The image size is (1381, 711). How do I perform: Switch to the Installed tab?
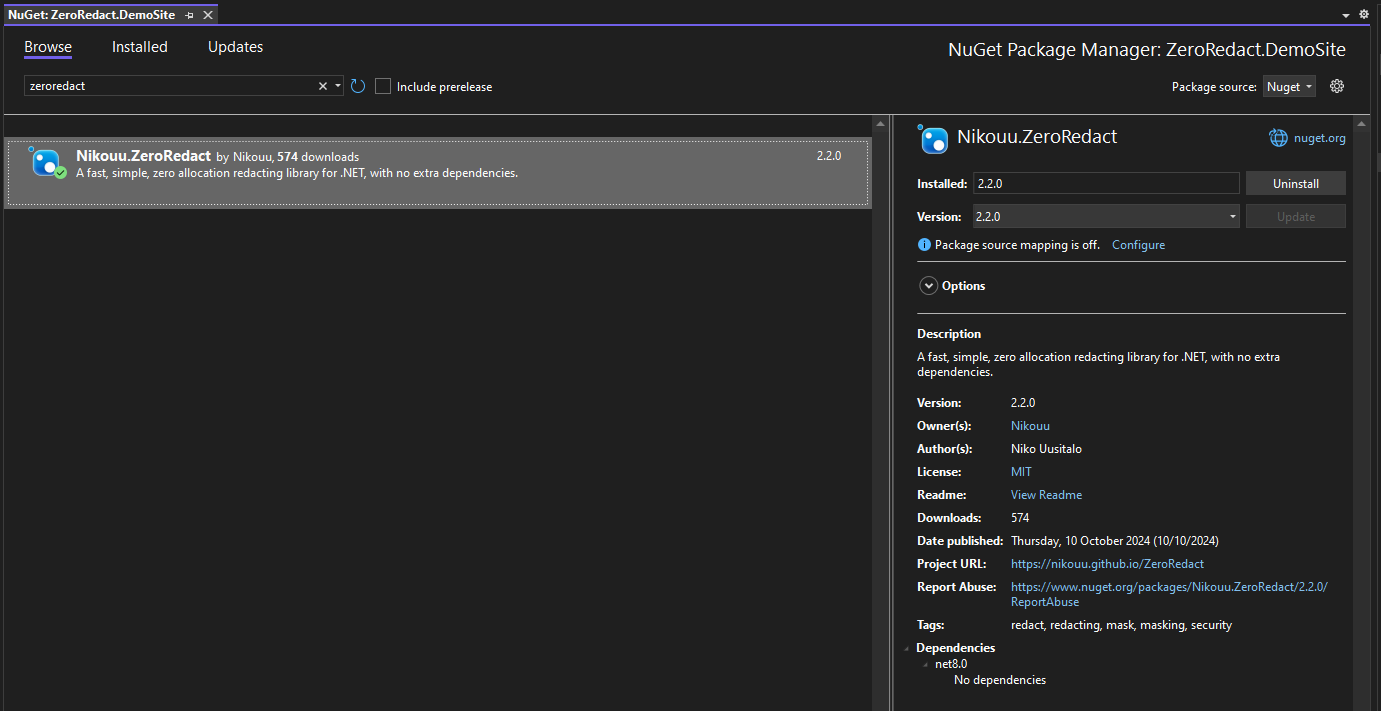(140, 47)
